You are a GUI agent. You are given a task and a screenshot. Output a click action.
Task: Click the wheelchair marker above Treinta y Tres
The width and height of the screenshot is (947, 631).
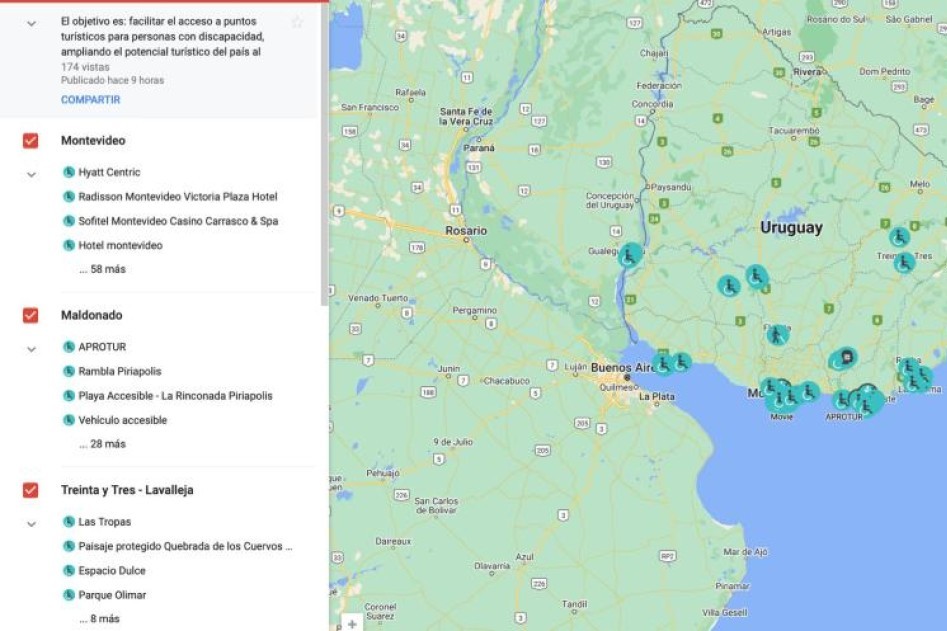pyautogui.click(x=899, y=237)
